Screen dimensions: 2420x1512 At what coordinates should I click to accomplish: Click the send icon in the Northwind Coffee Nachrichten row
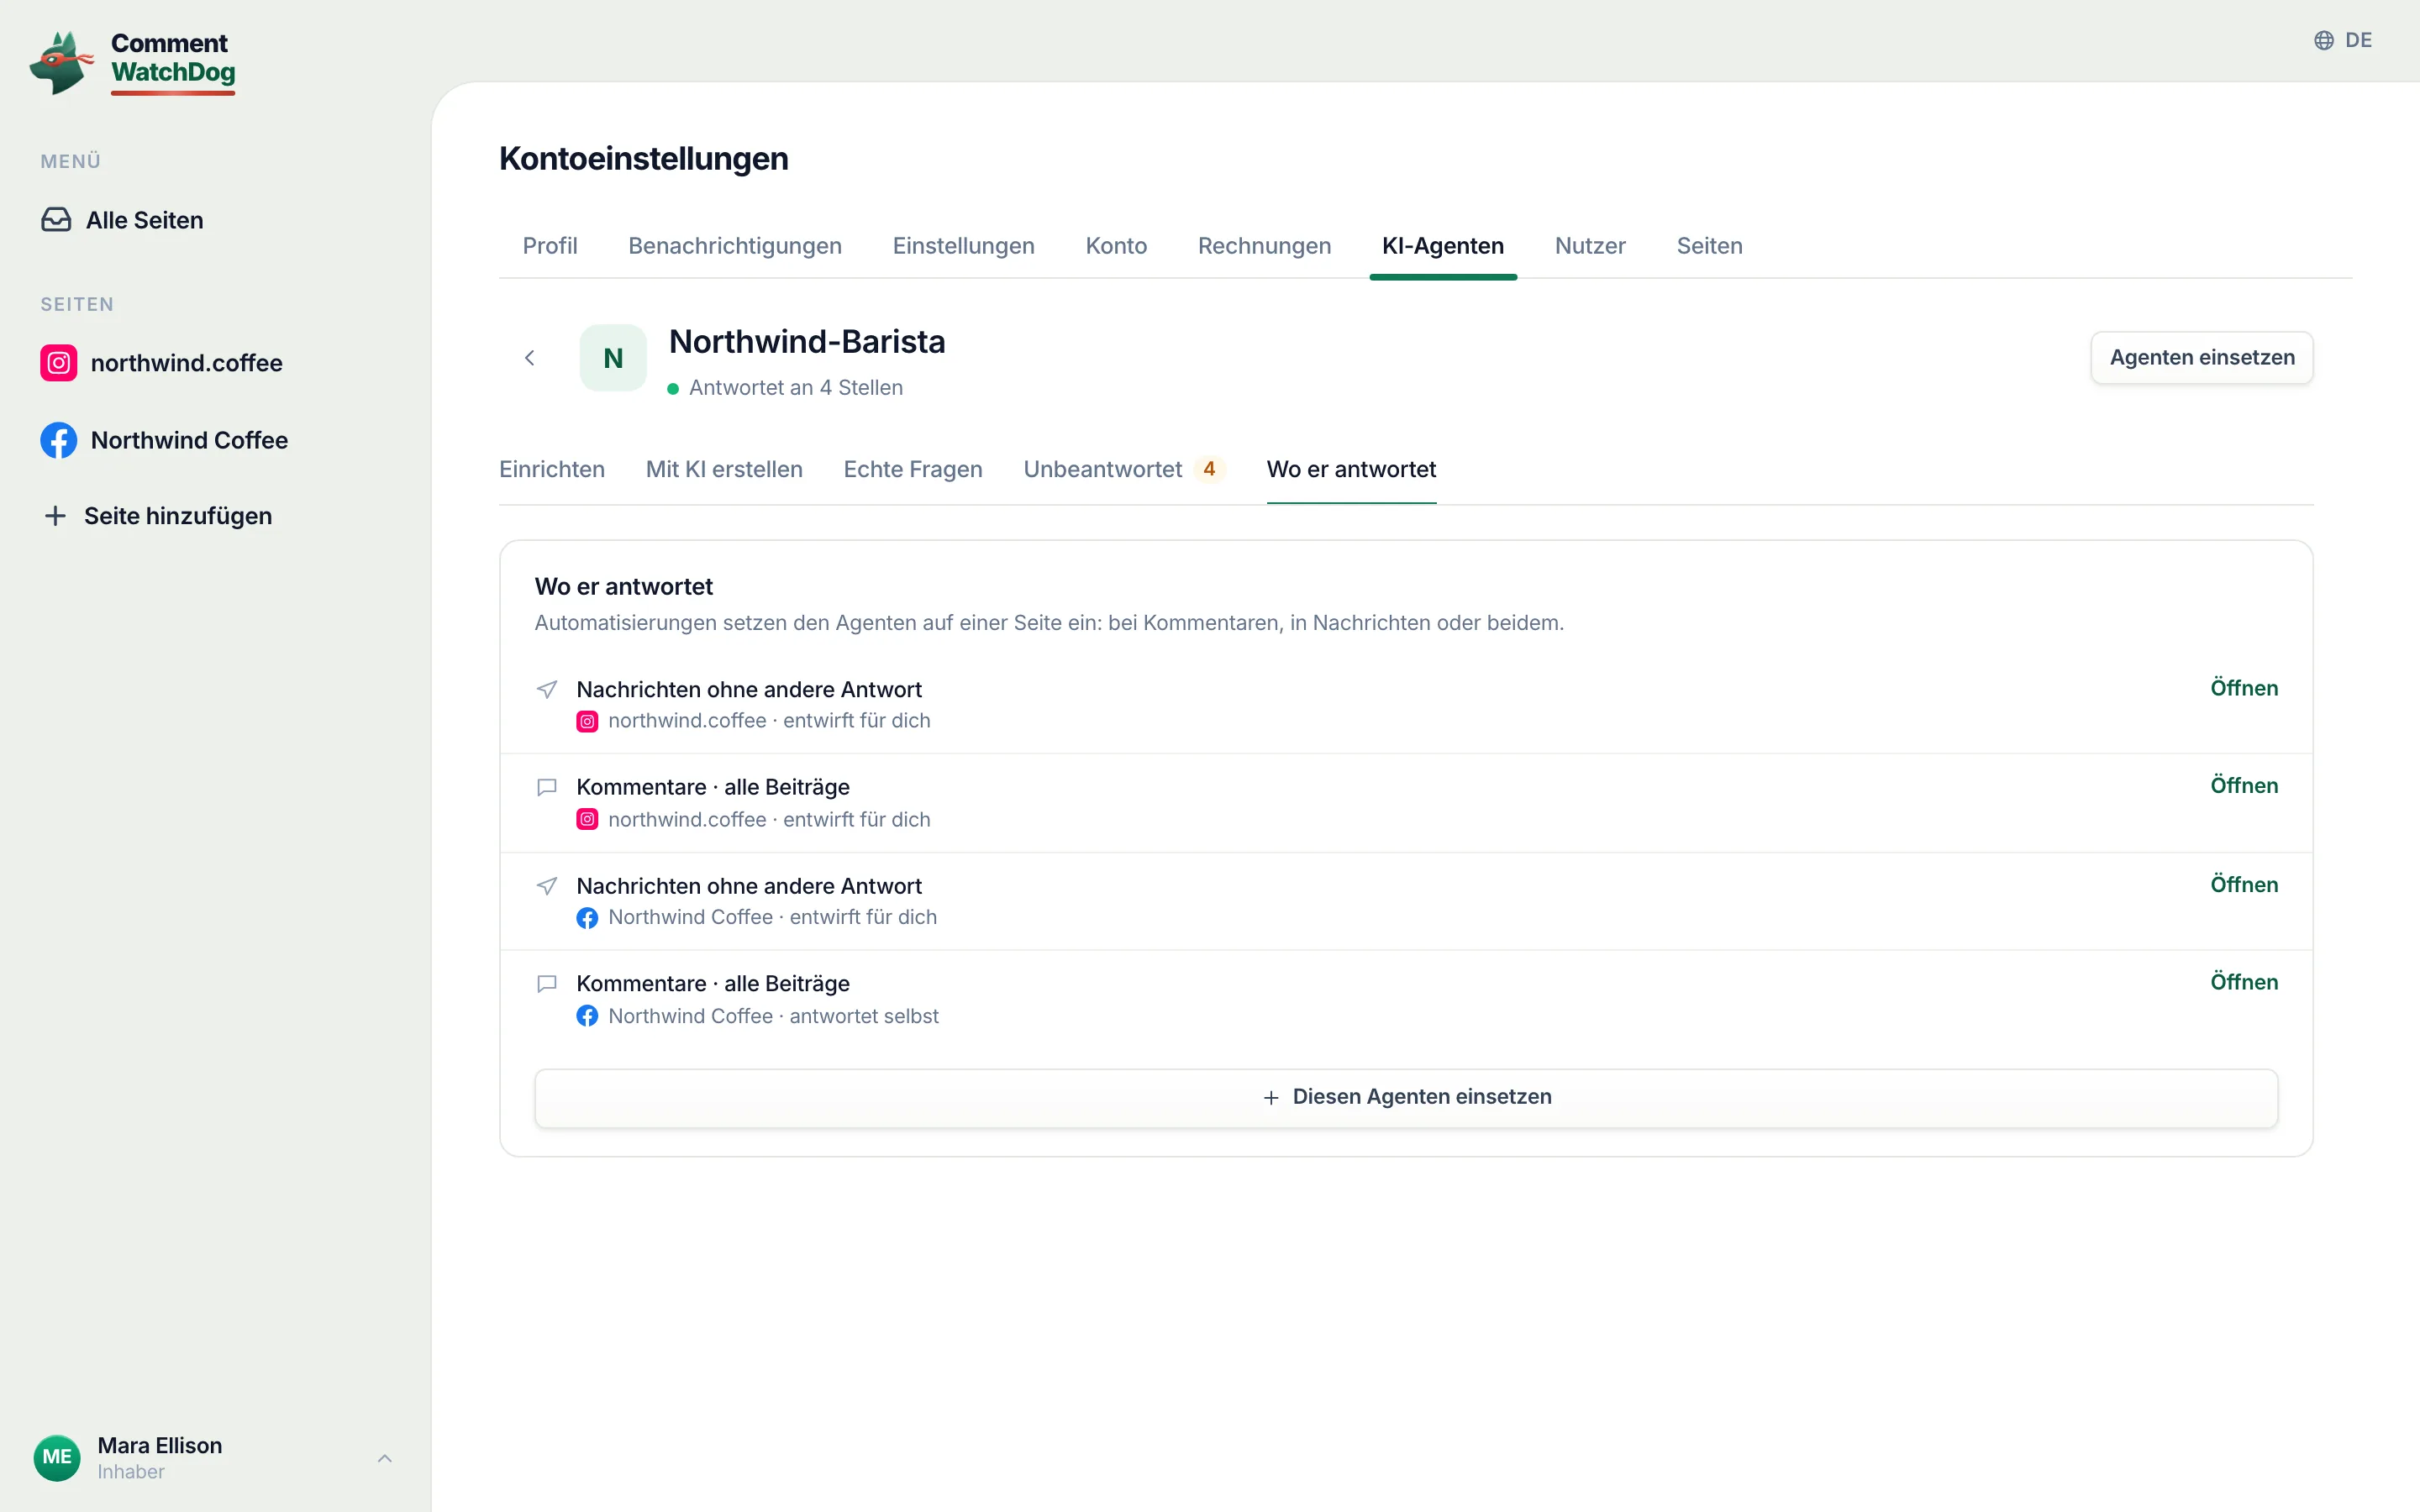click(547, 886)
